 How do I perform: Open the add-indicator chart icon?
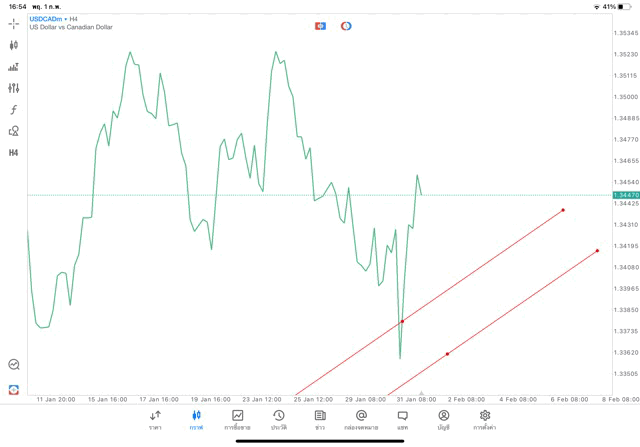[x=14, y=67]
